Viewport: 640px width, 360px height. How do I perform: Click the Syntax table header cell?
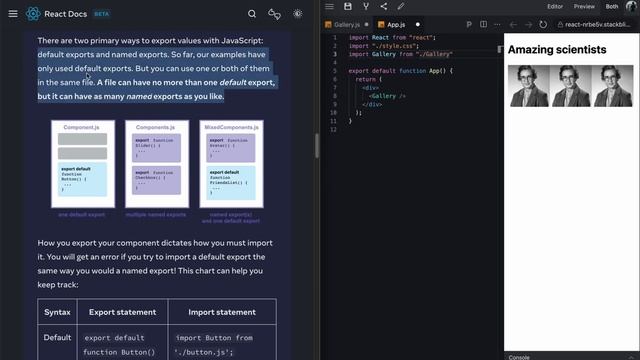click(x=57, y=312)
